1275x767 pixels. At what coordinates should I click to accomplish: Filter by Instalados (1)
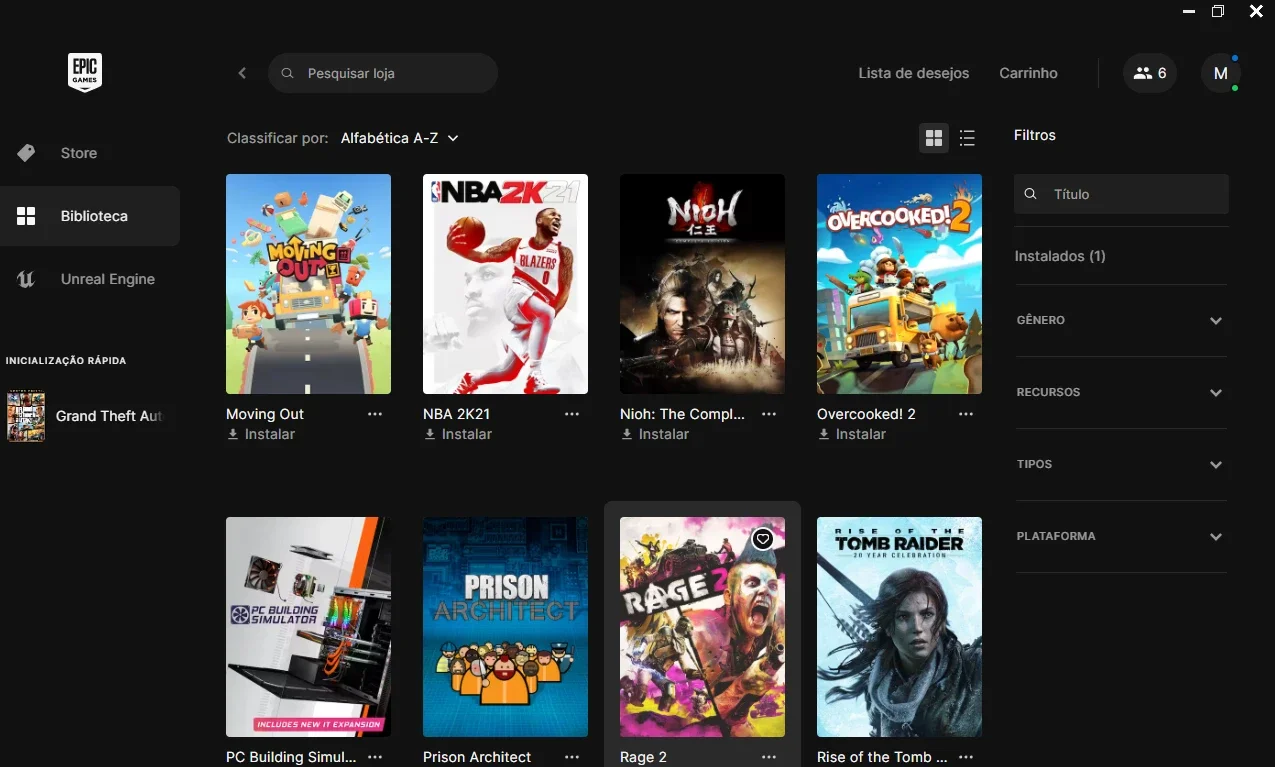(1060, 256)
